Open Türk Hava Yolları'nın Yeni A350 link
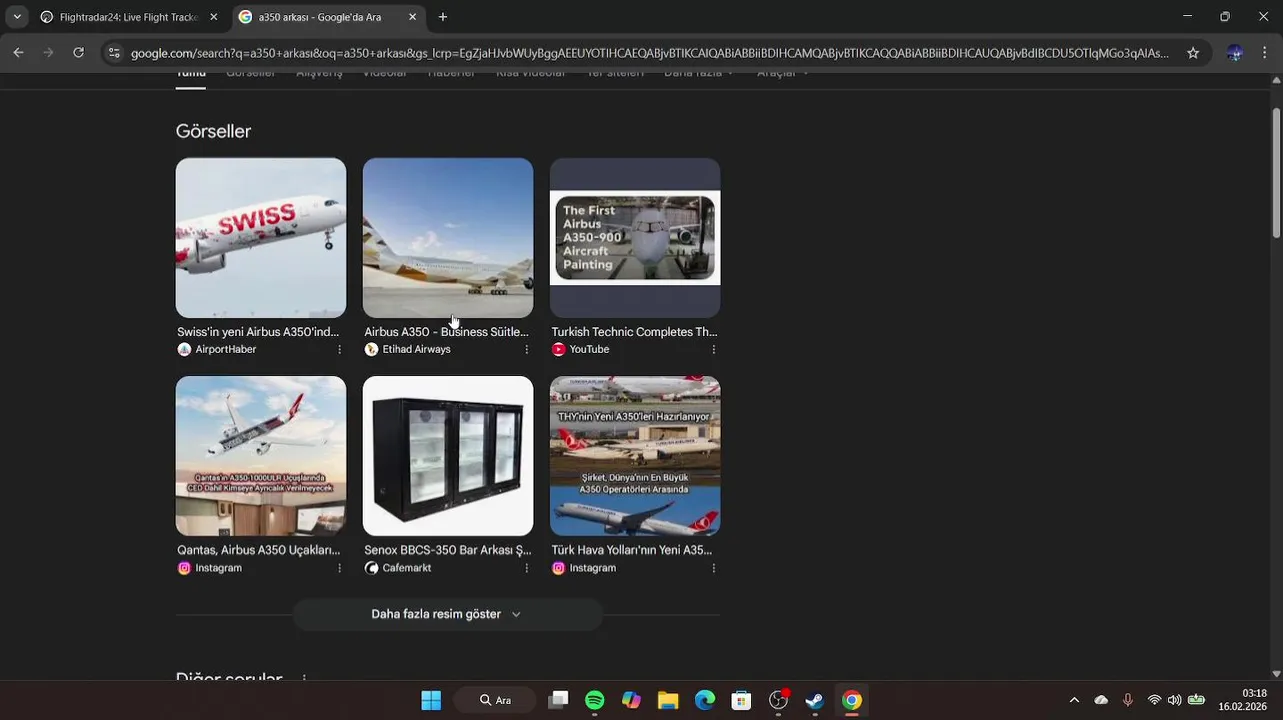 click(632, 550)
